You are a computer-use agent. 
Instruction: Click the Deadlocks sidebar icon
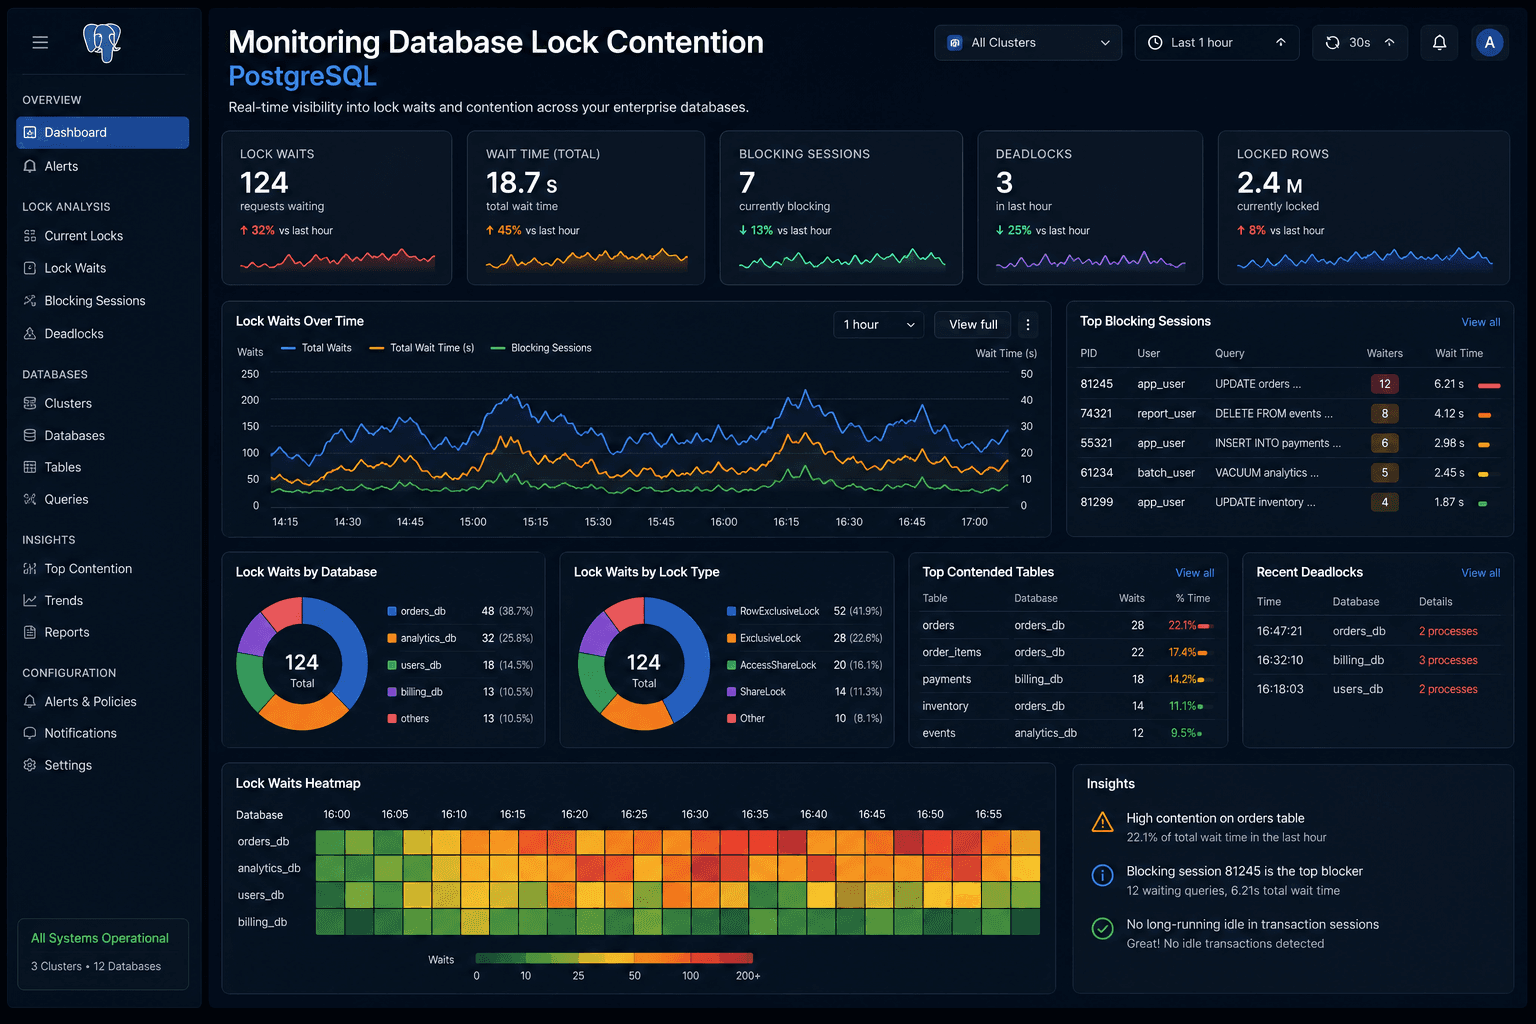(30, 333)
